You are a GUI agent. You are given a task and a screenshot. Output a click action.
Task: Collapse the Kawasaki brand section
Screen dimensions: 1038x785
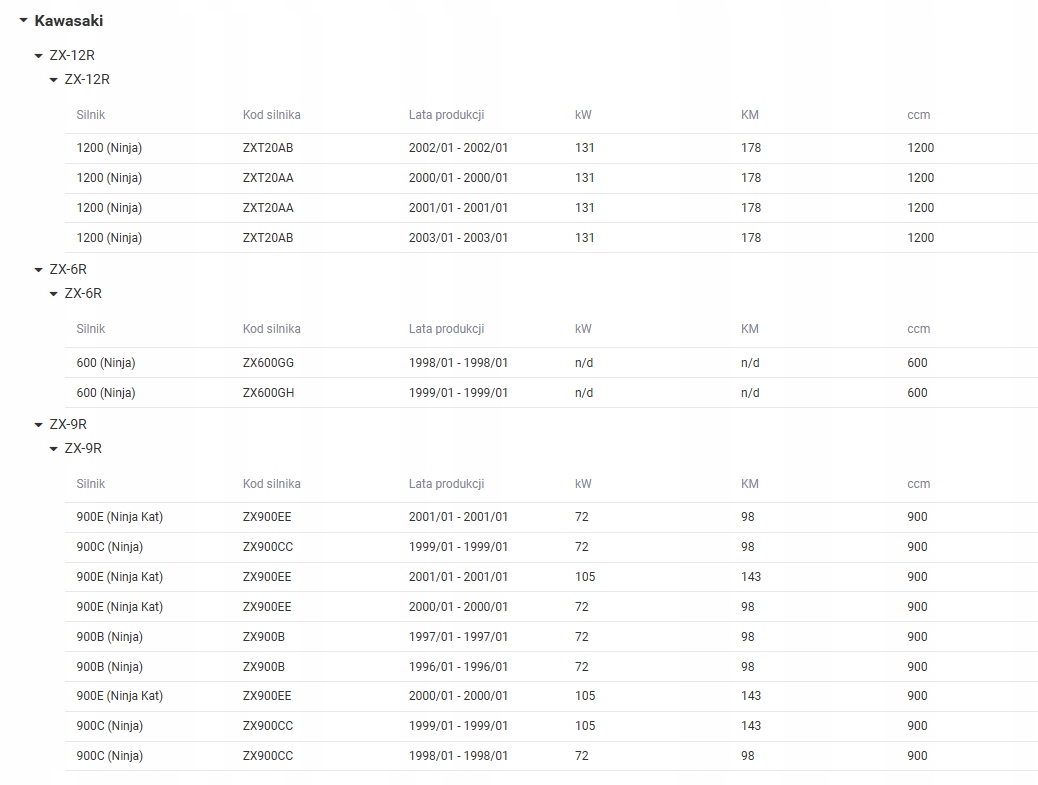(23, 21)
